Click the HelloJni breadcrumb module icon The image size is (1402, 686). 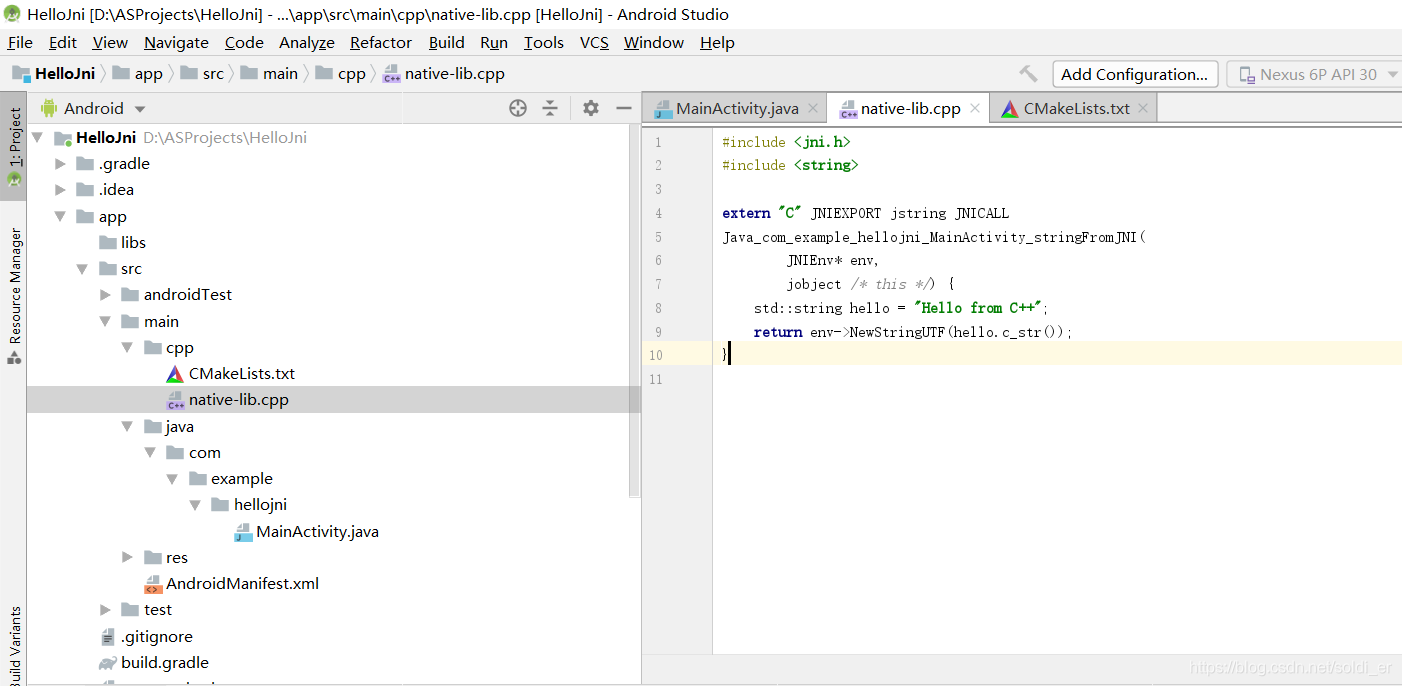(21, 74)
